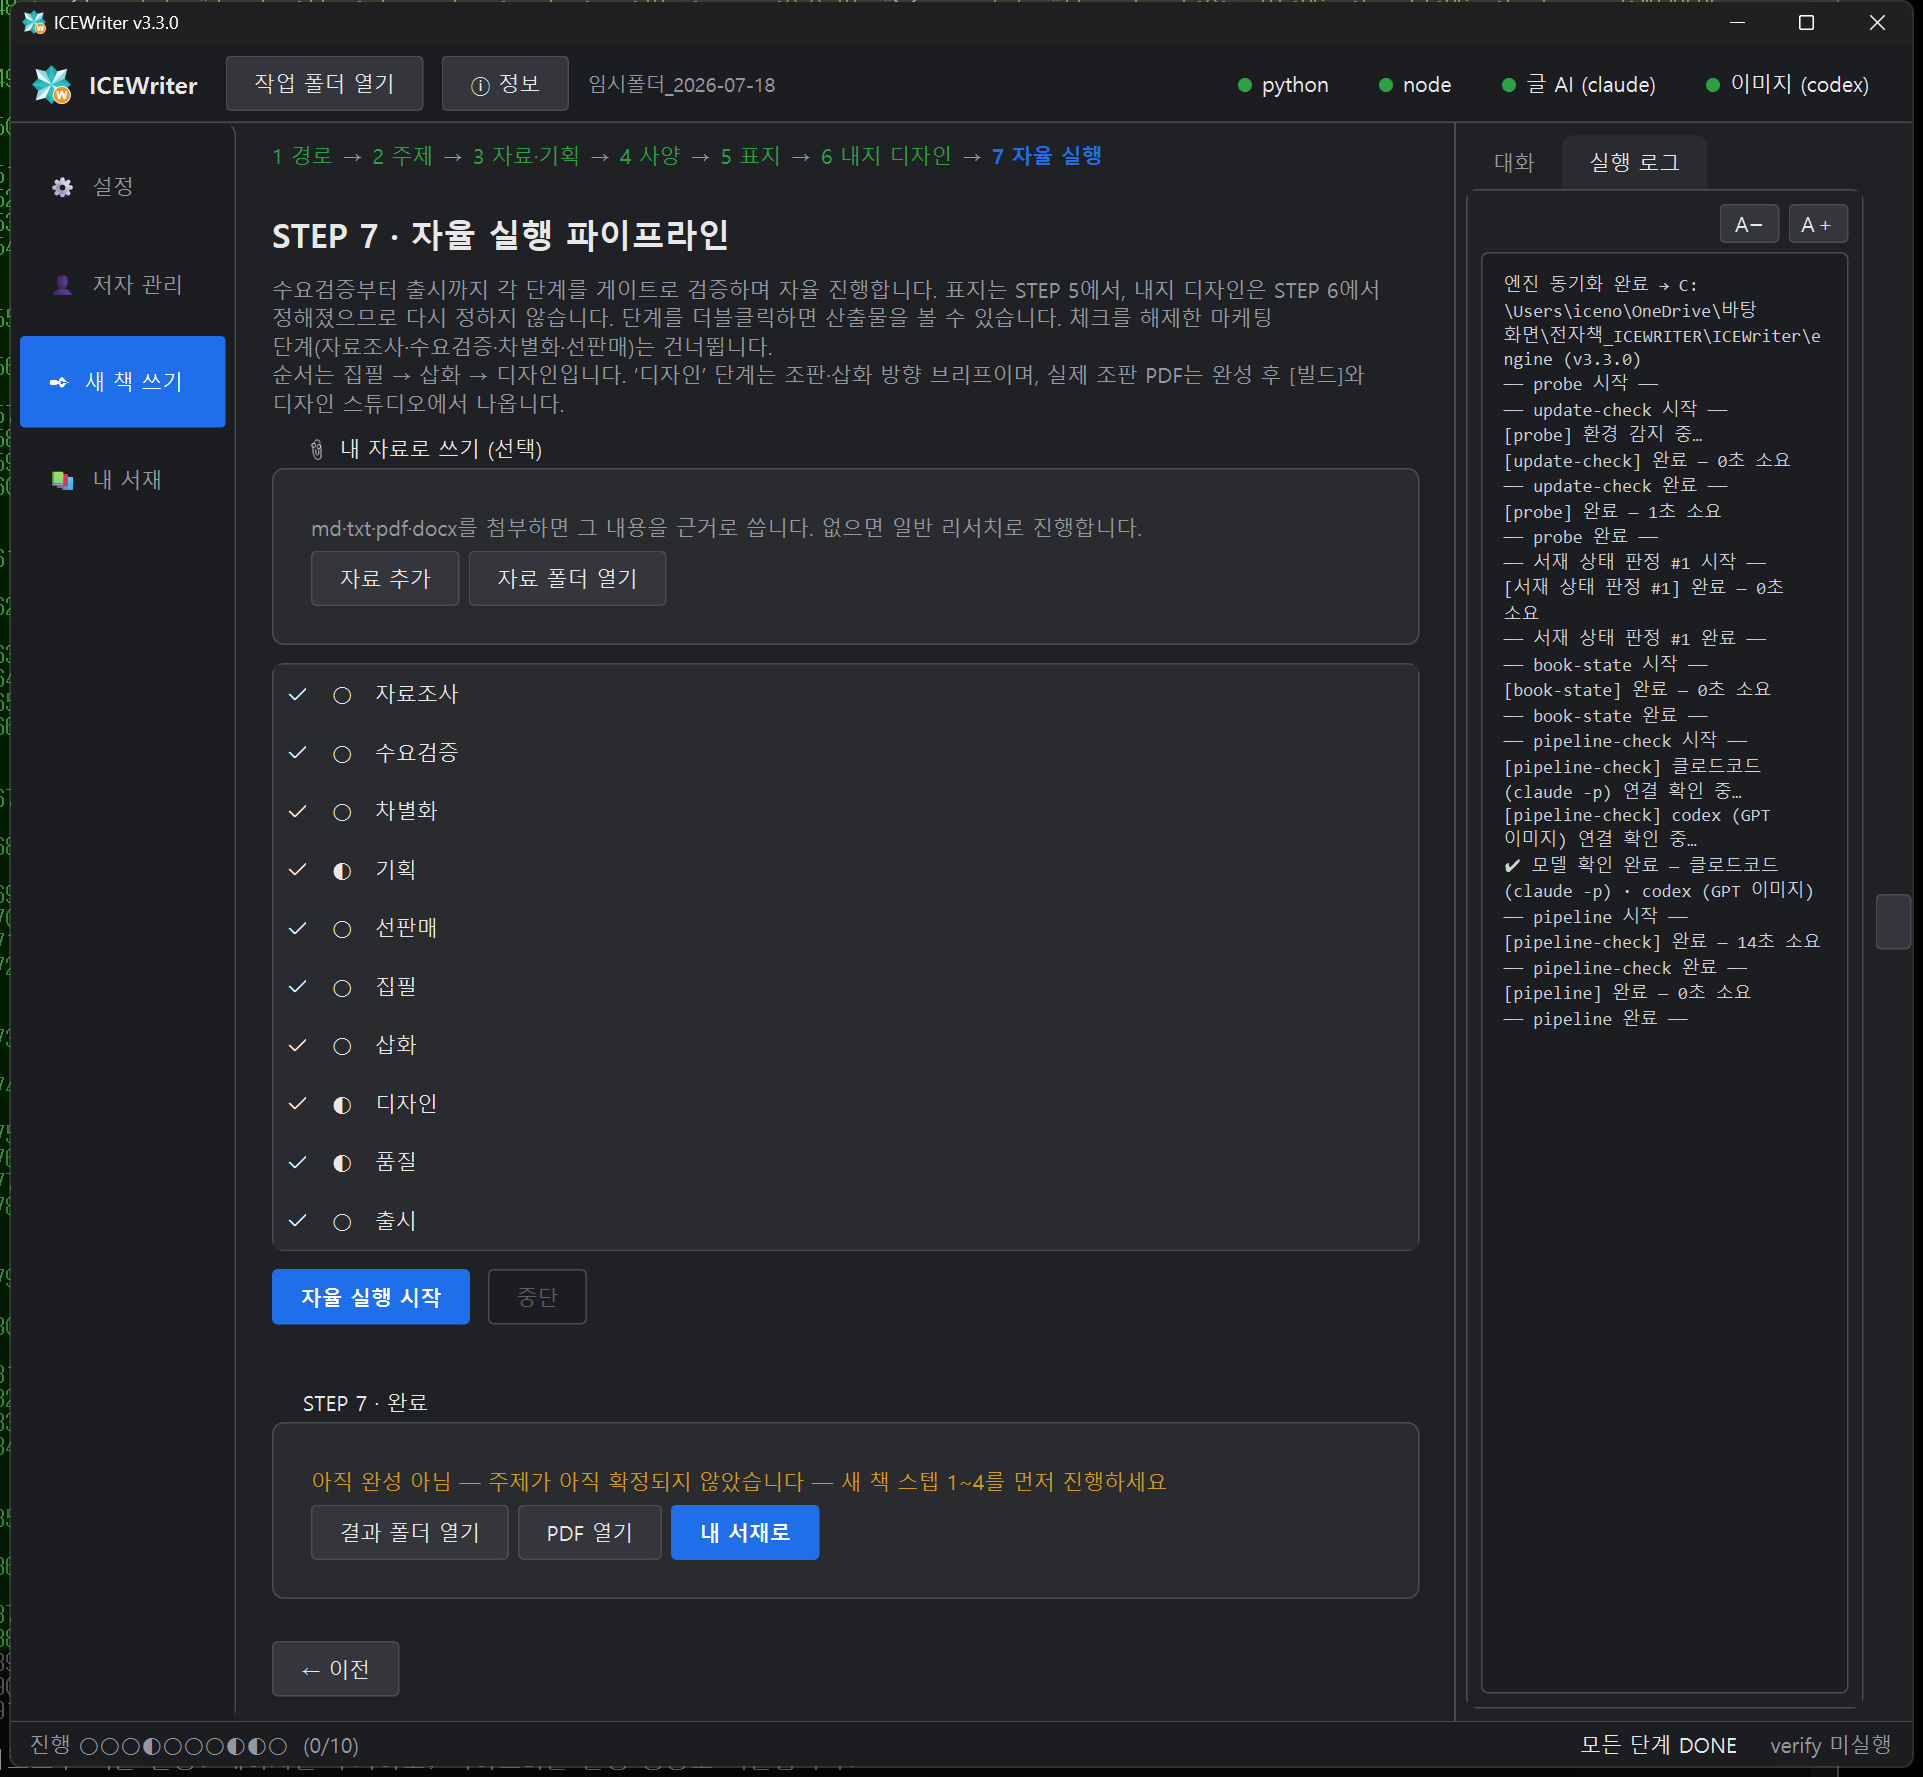Toggle the 삽화 stage checkmark

297,1045
